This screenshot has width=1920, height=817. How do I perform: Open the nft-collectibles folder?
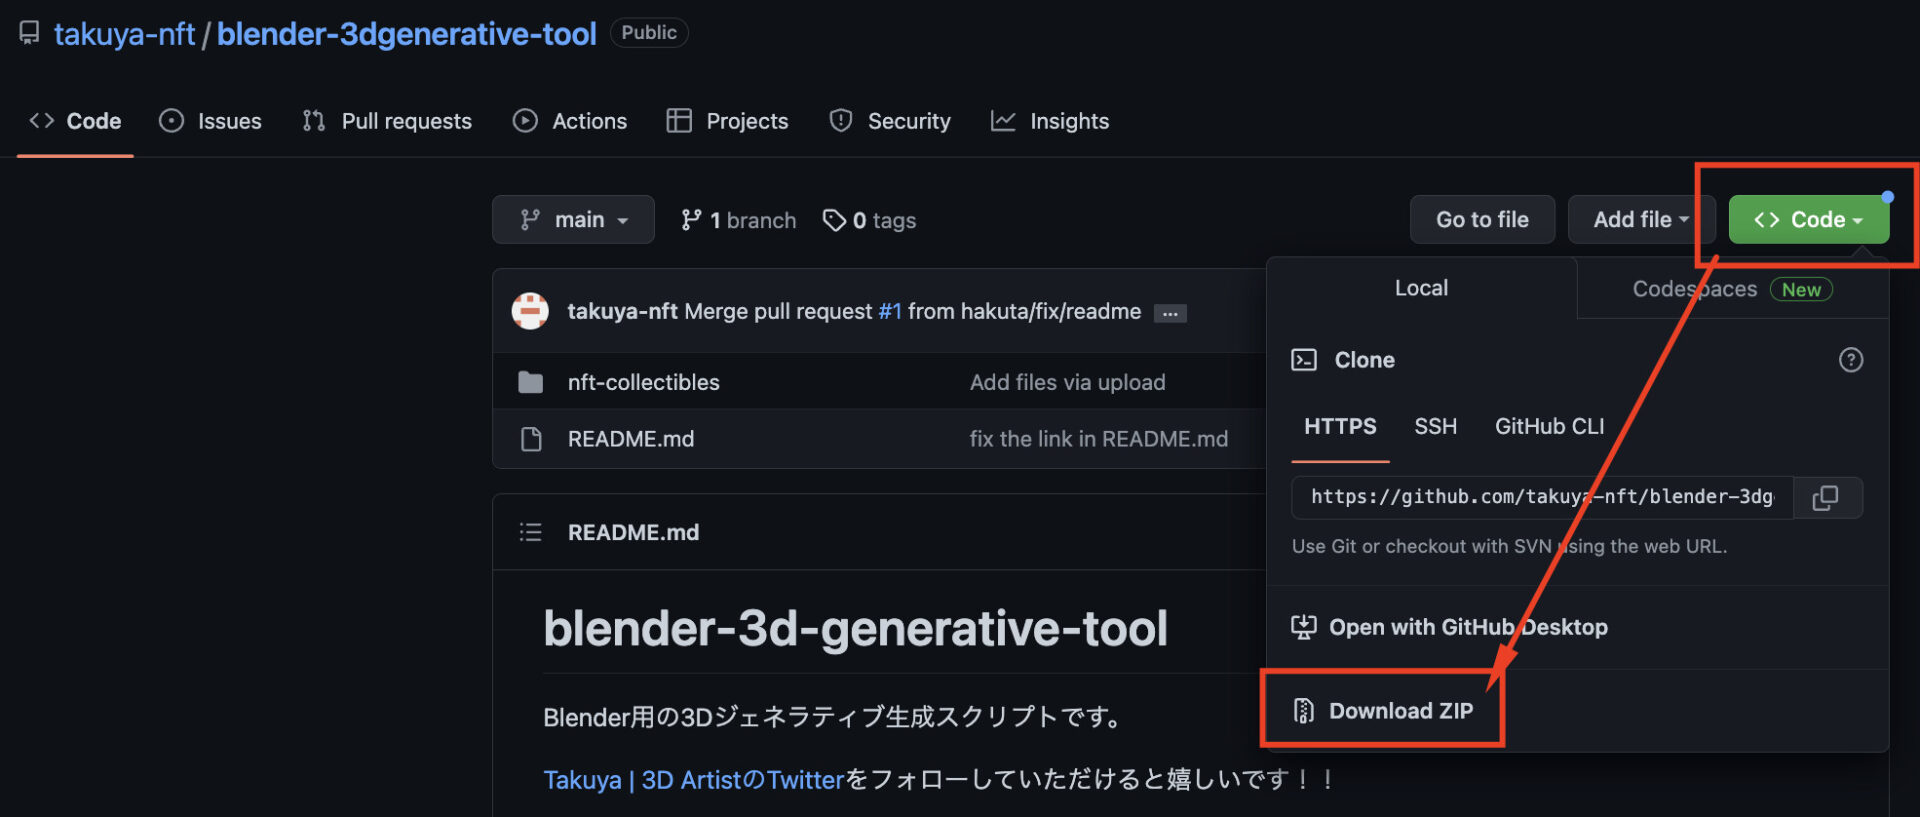tap(643, 382)
